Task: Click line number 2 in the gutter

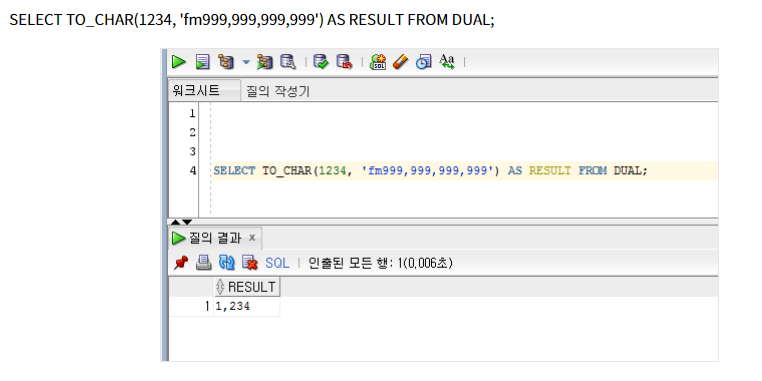Action: (192, 133)
